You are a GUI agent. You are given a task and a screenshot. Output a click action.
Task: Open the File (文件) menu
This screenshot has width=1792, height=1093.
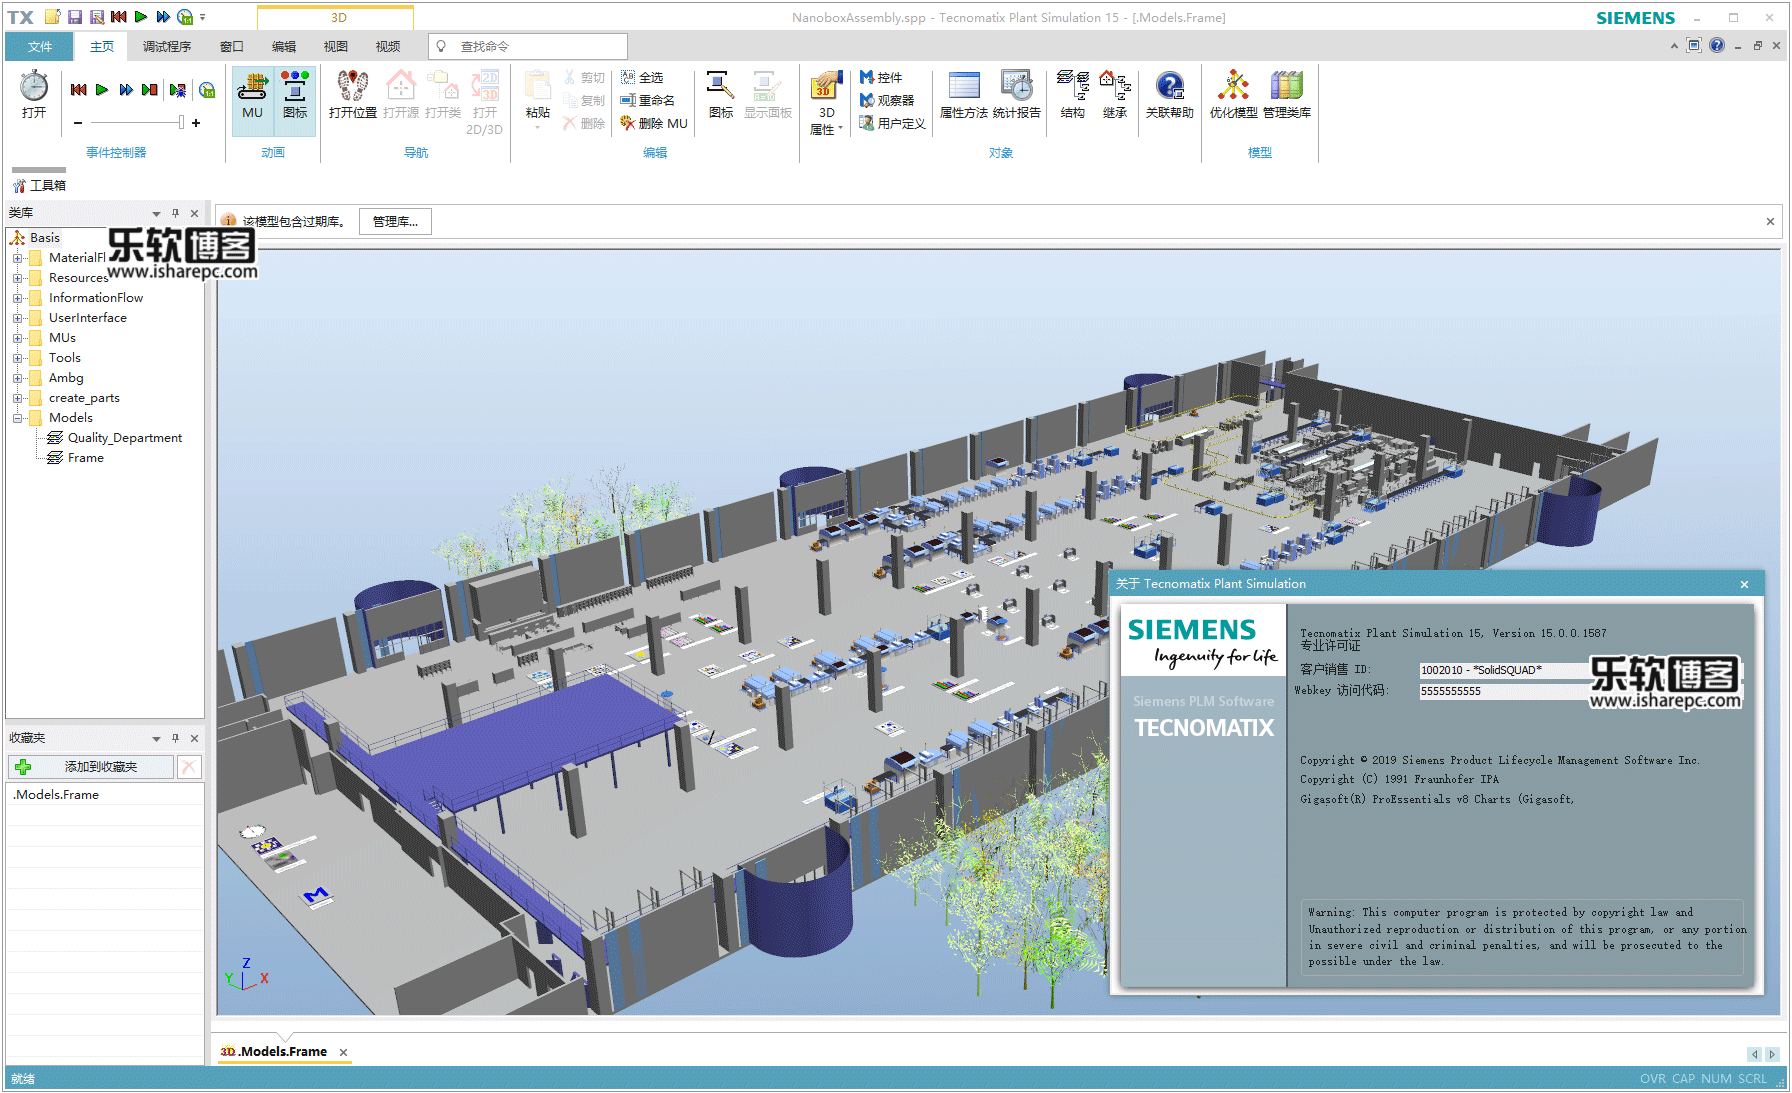coord(40,46)
